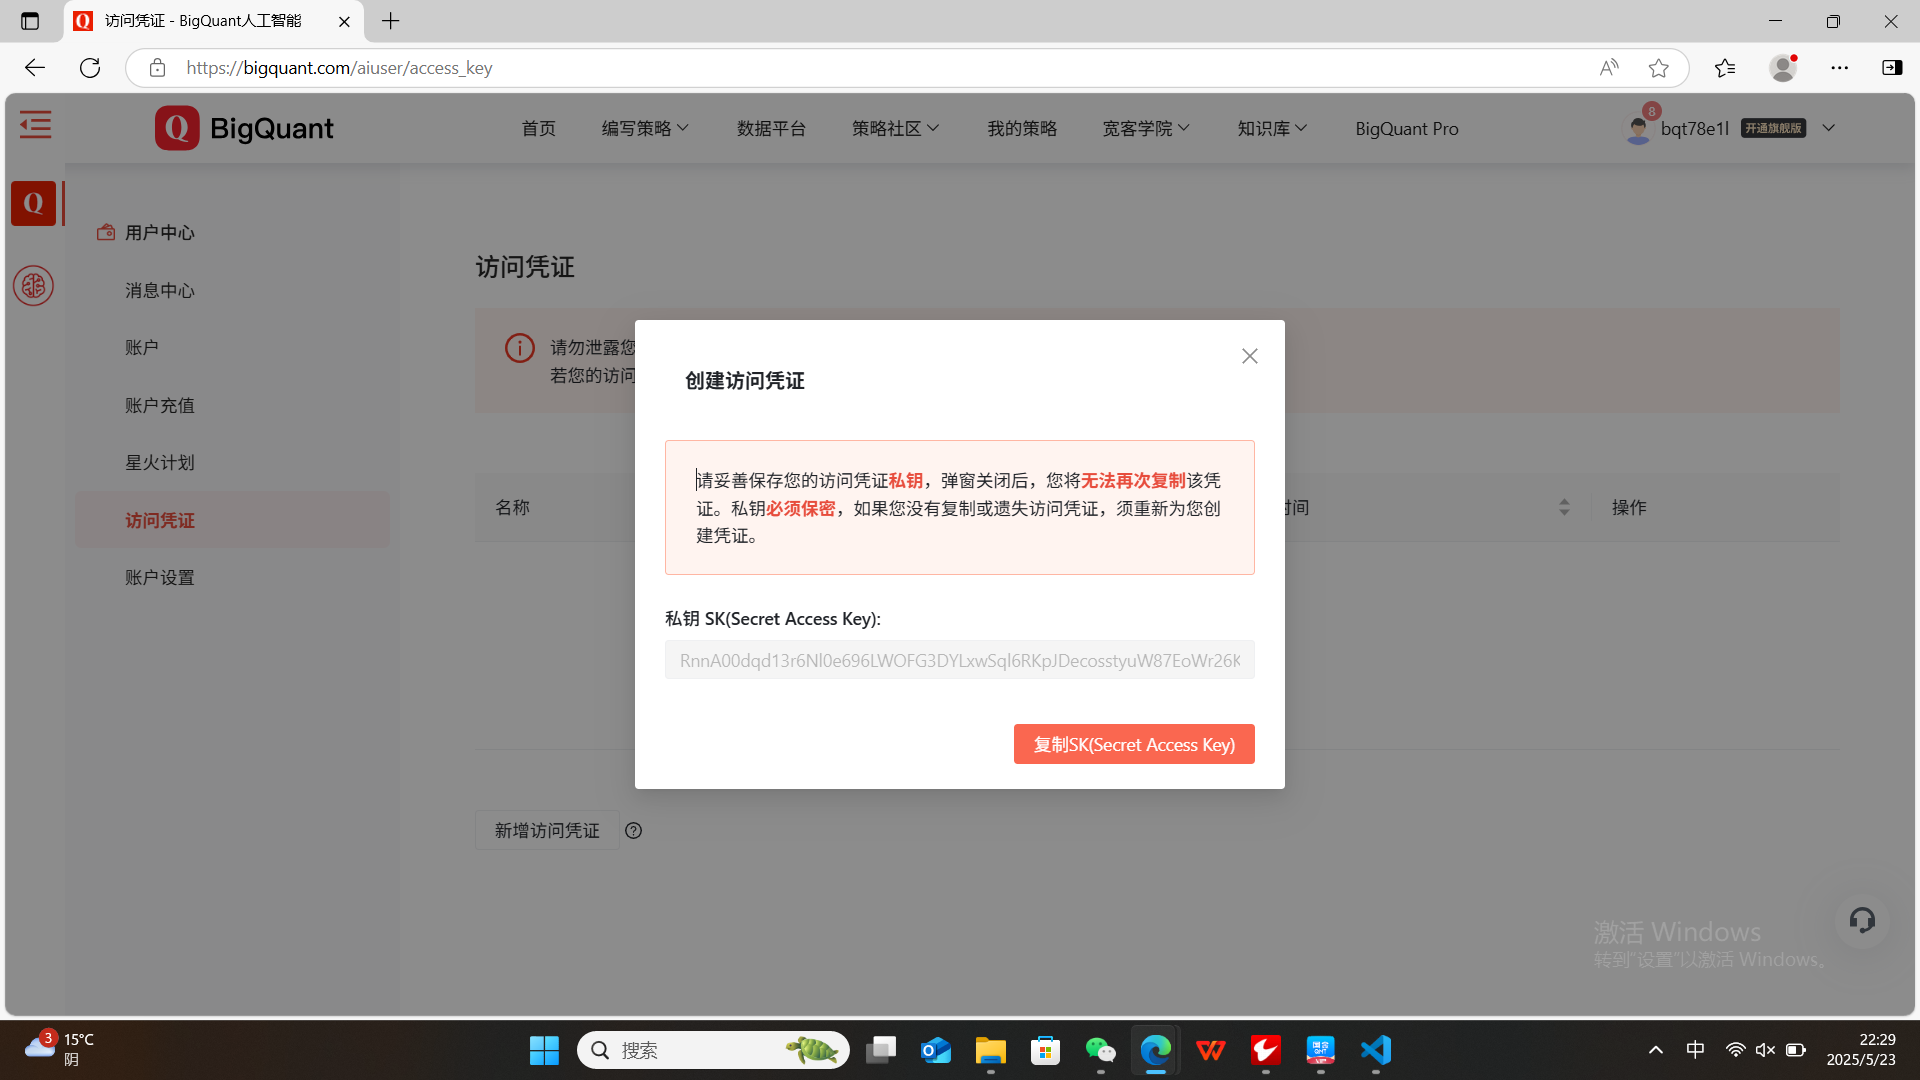Add this page to browser favorites (star)

coord(1658,68)
